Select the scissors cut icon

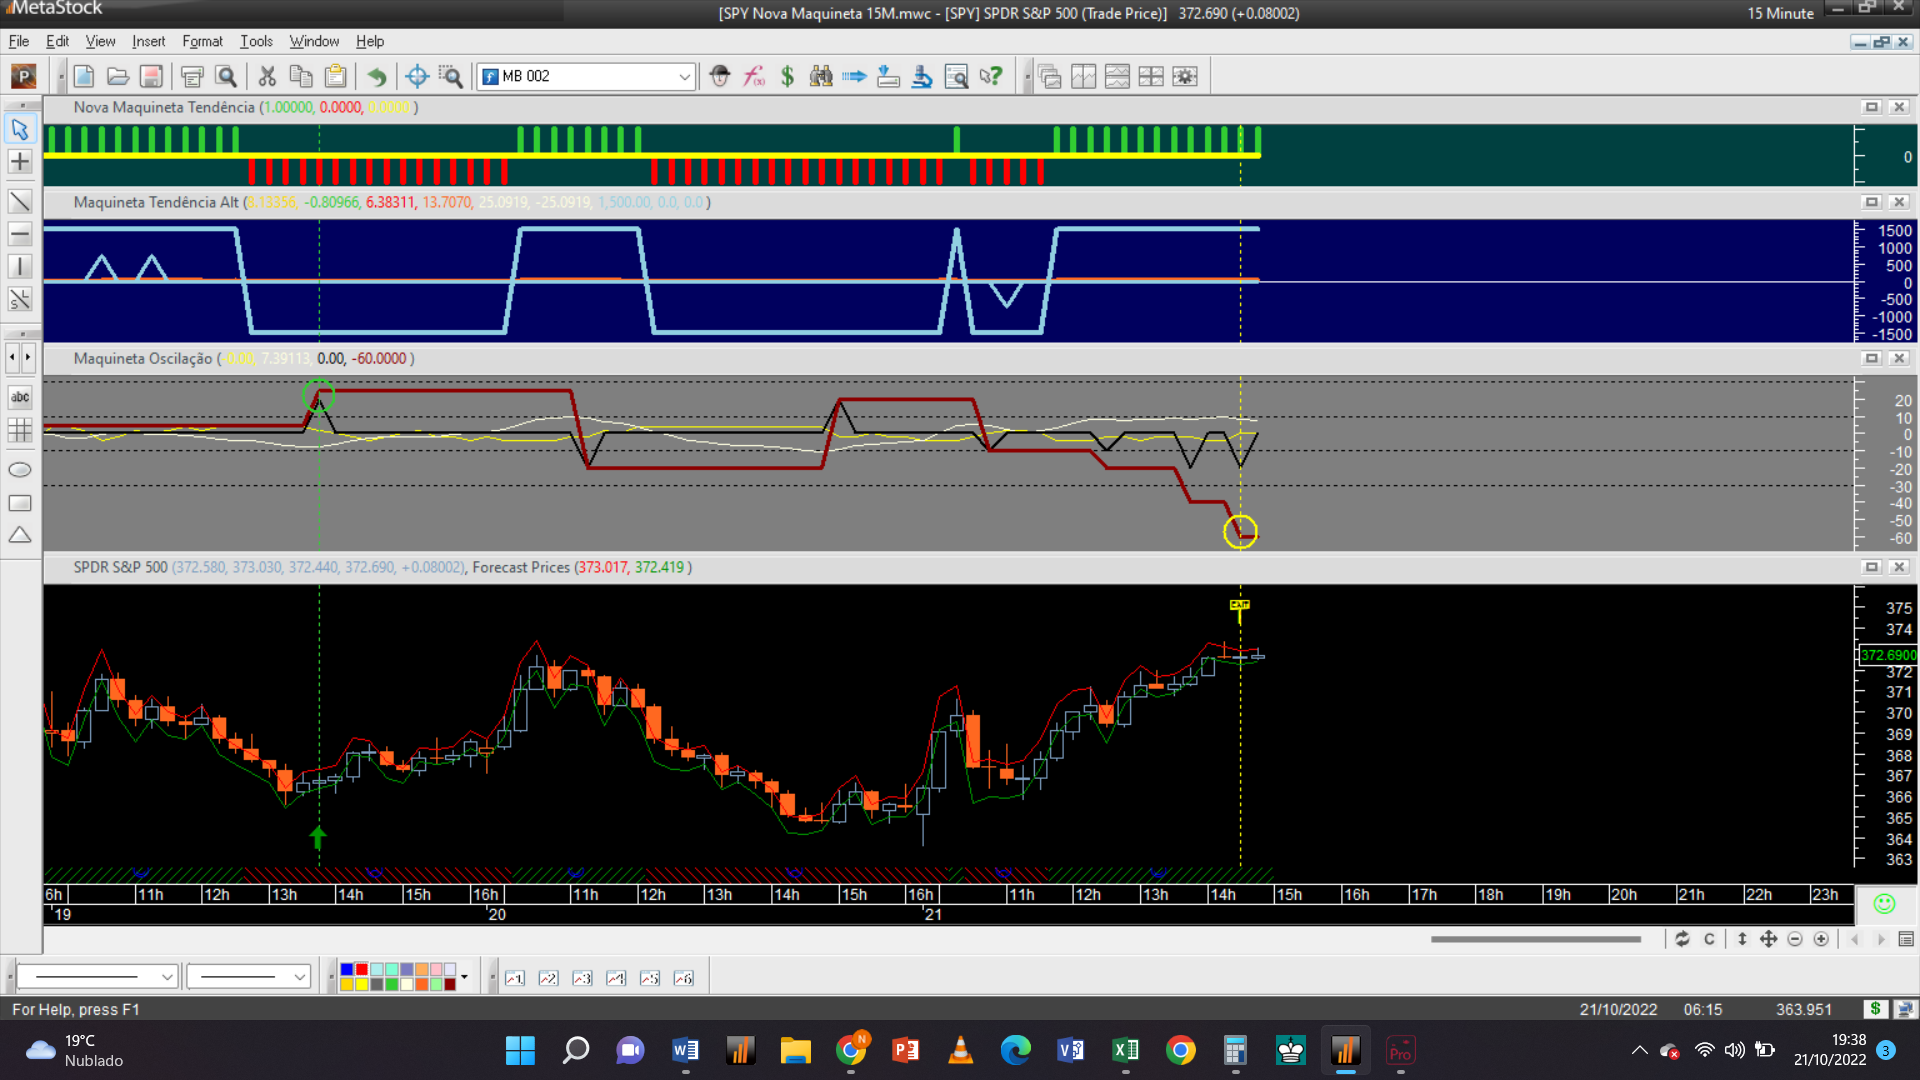[267, 76]
